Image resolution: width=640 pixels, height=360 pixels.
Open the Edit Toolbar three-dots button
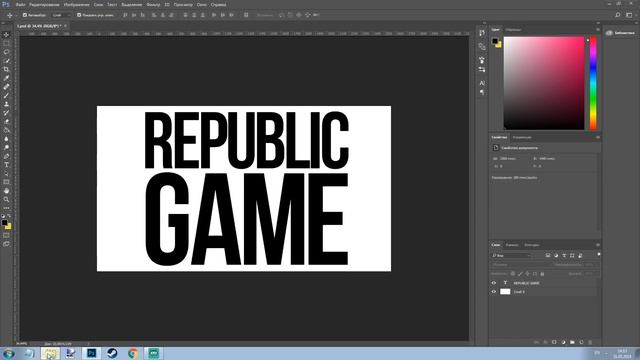point(6,208)
